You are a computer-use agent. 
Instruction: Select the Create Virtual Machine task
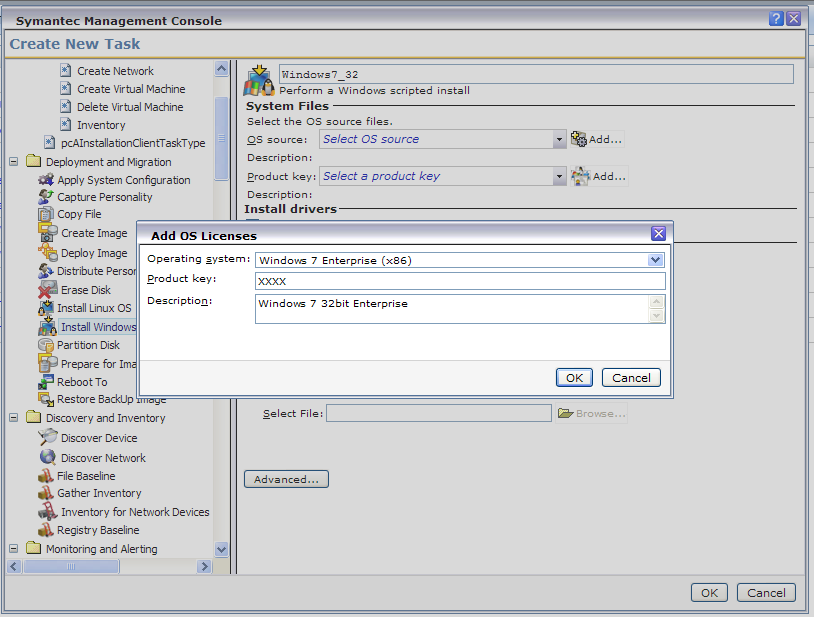(x=131, y=89)
